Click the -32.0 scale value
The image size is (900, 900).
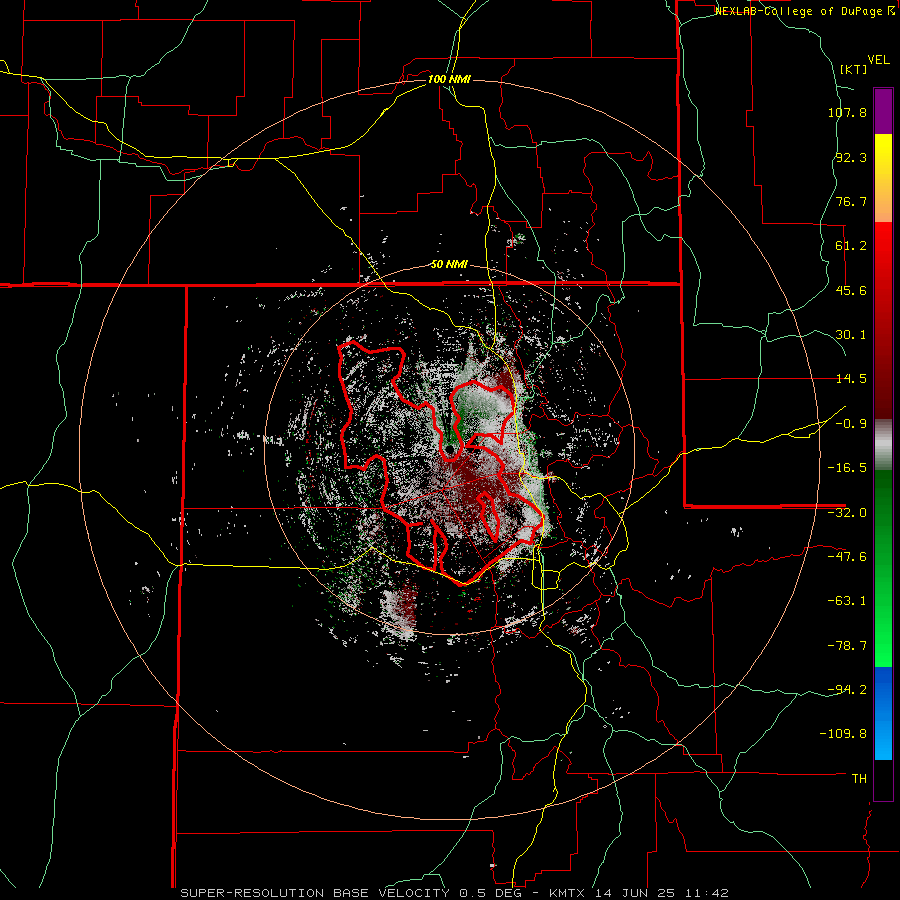[x=847, y=513]
